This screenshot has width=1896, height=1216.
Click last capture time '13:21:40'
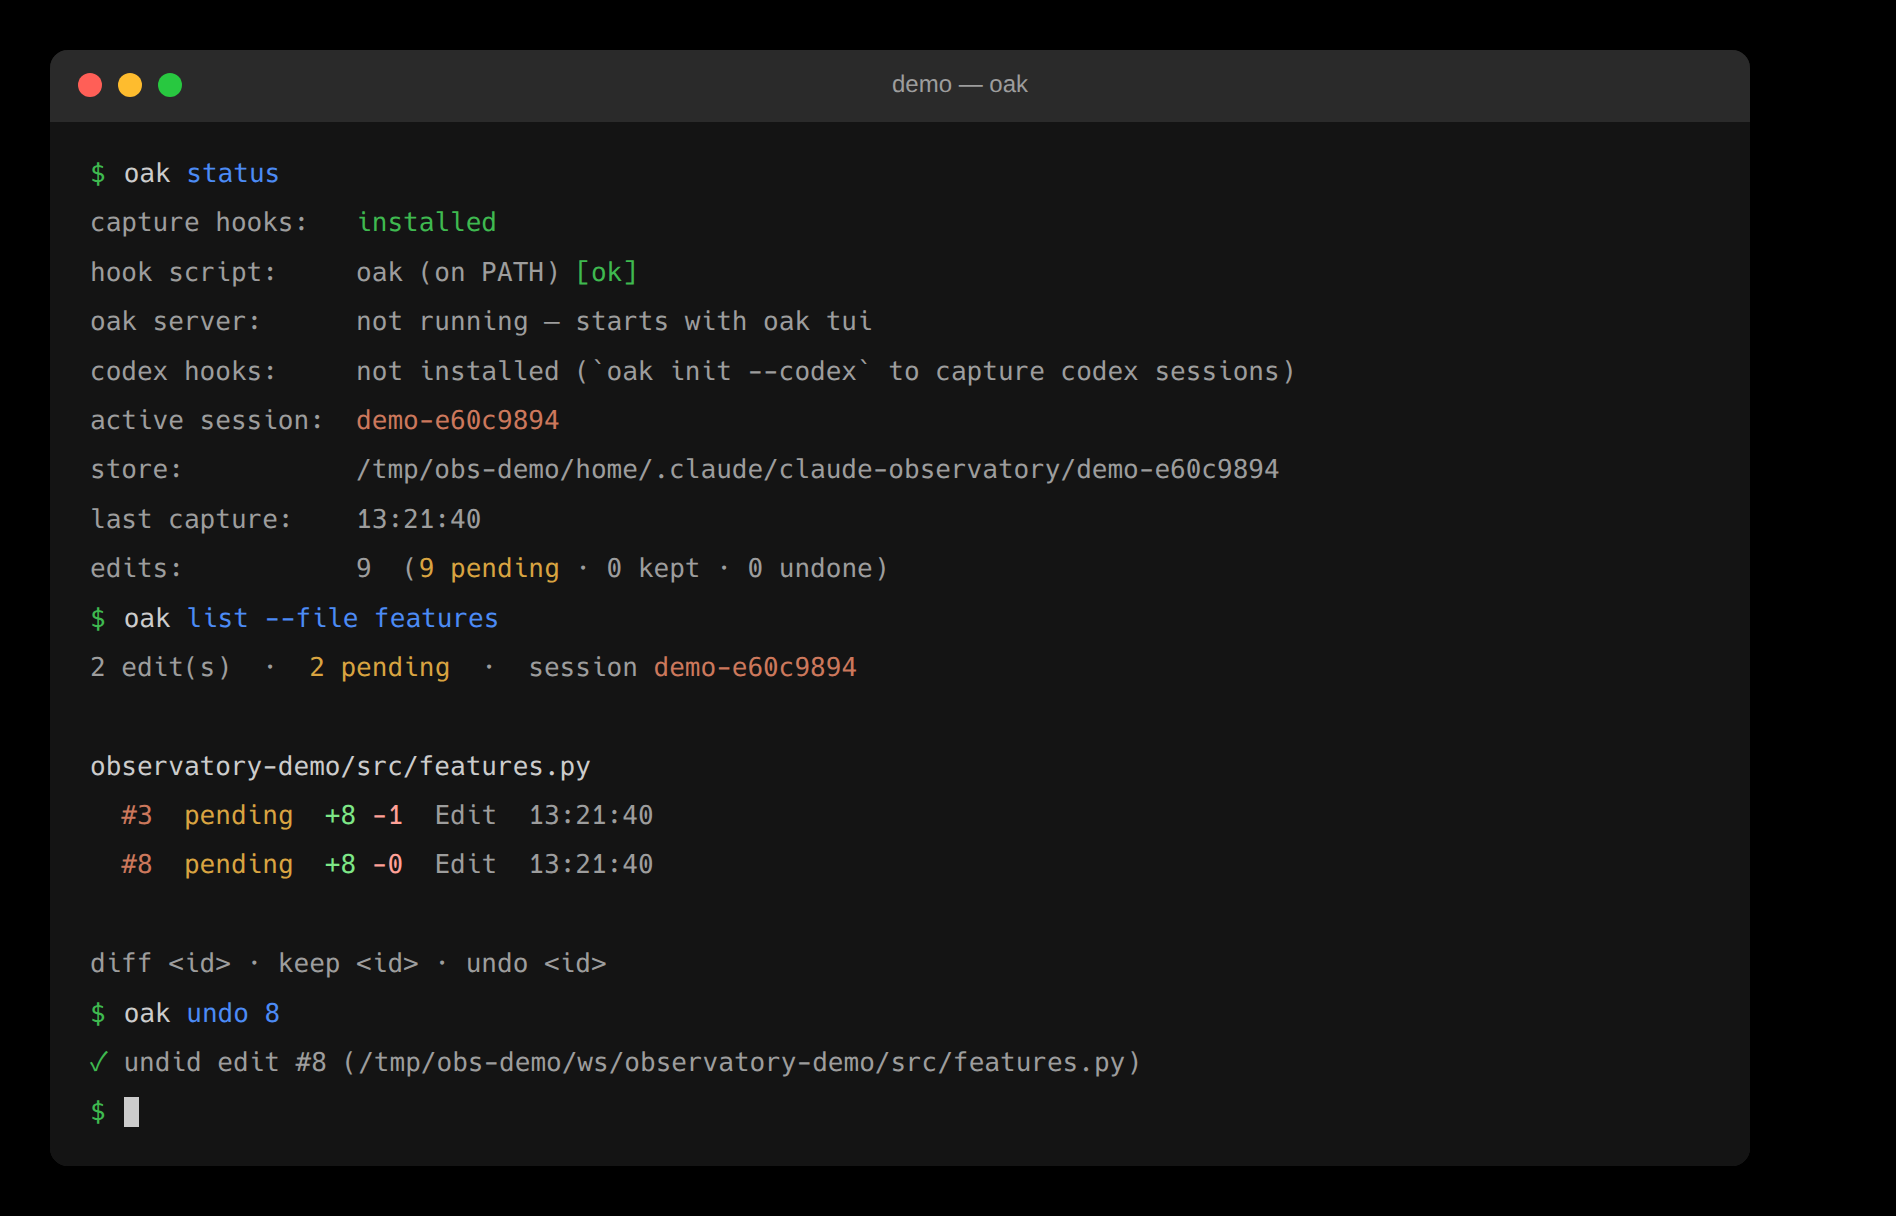pyautogui.click(x=419, y=519)
